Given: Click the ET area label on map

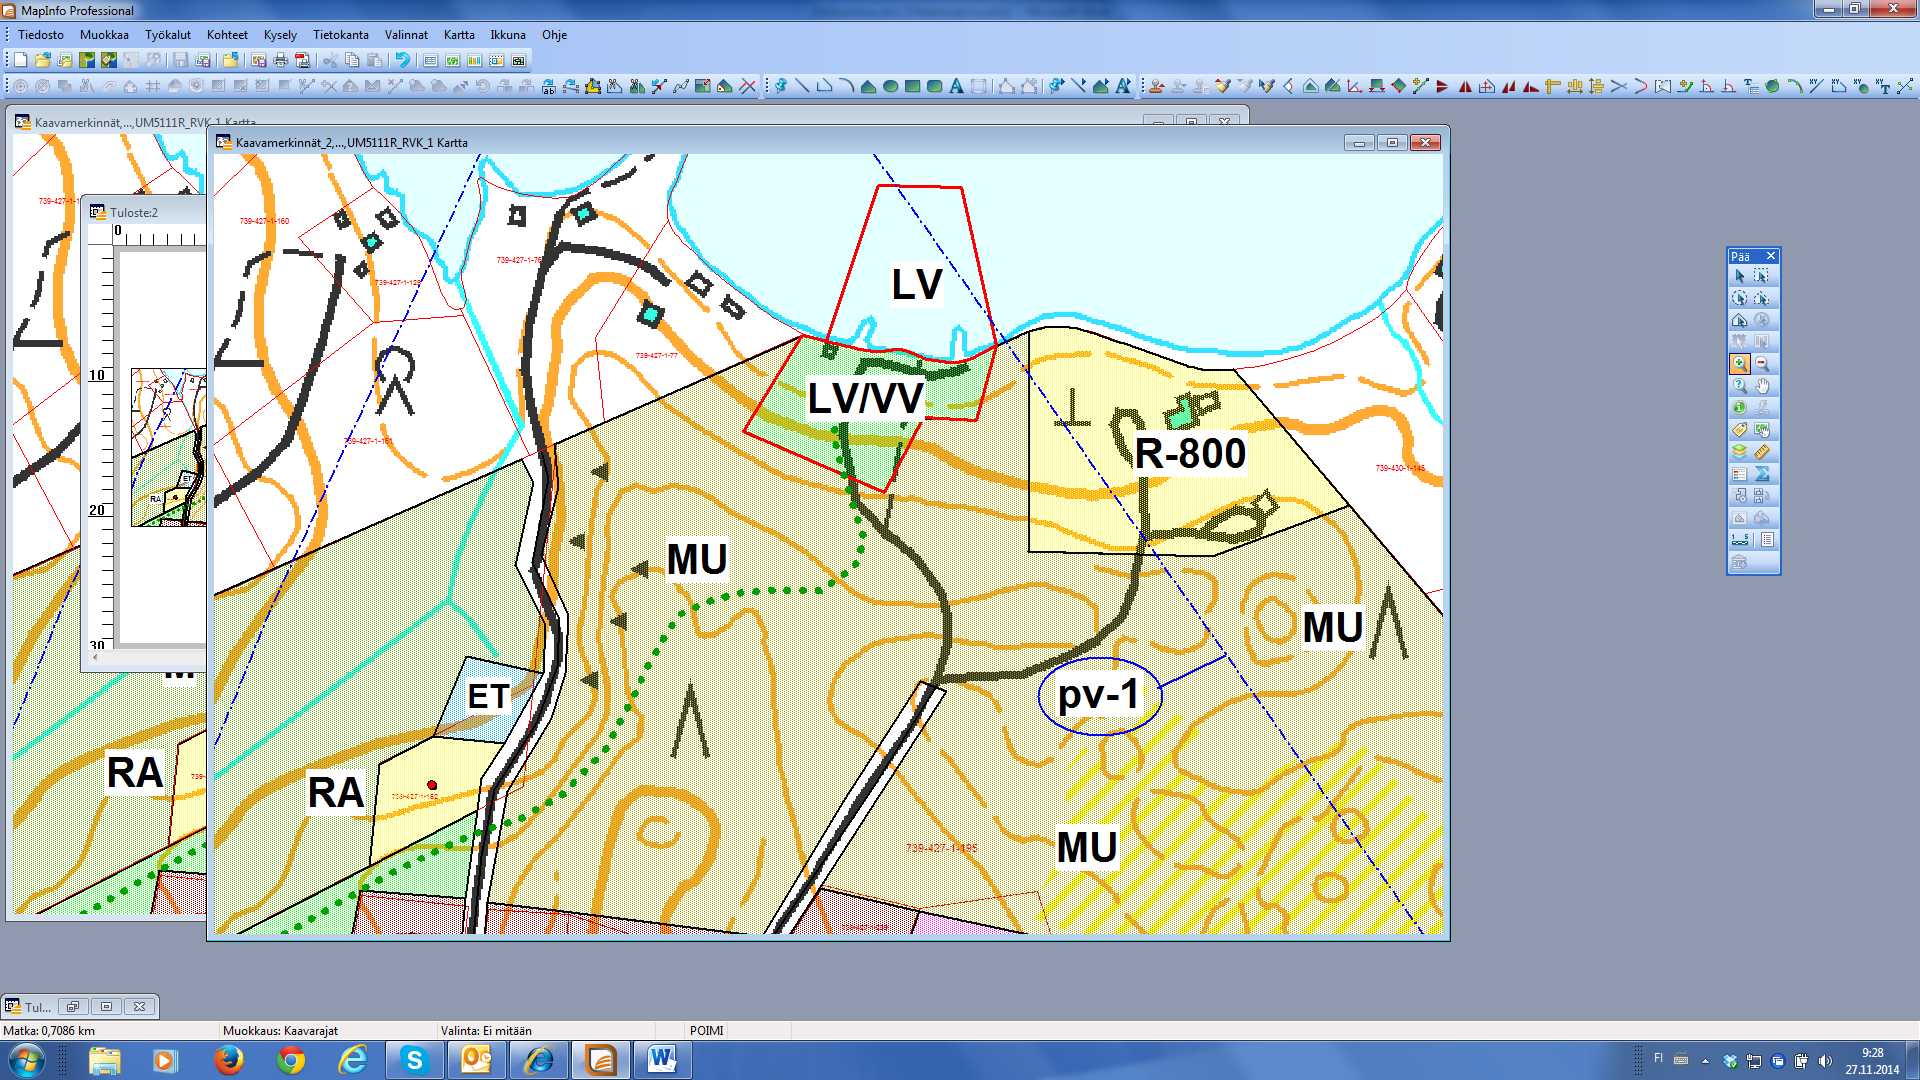Looking at the screenshot, I should tap(488, 696).
